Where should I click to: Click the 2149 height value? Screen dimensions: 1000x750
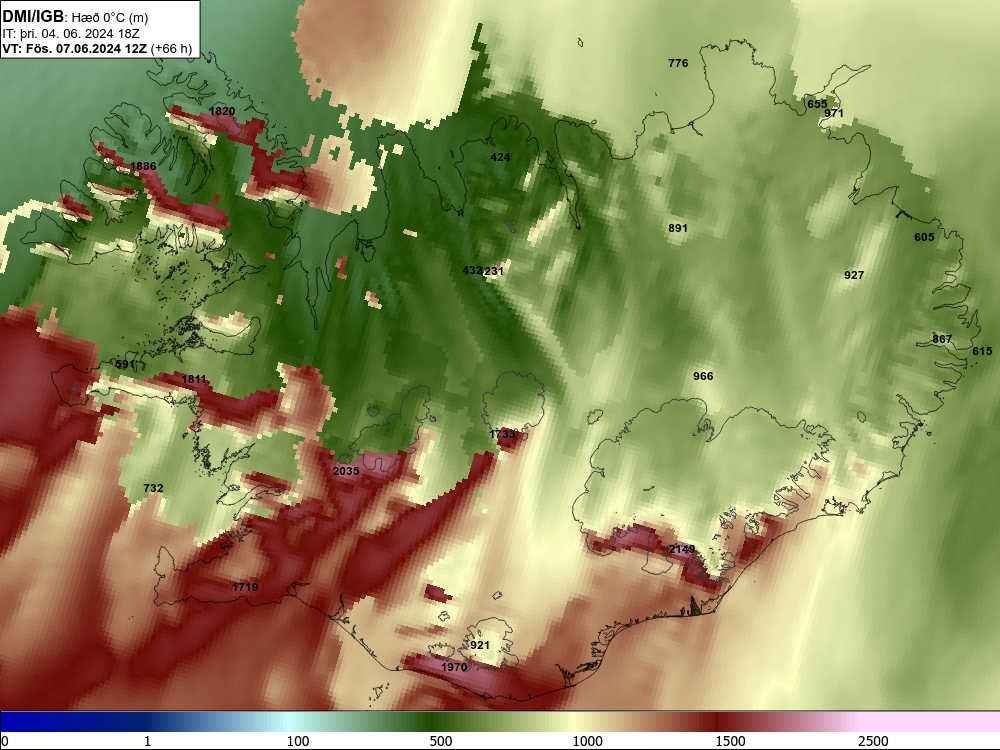tap(682, 548)
